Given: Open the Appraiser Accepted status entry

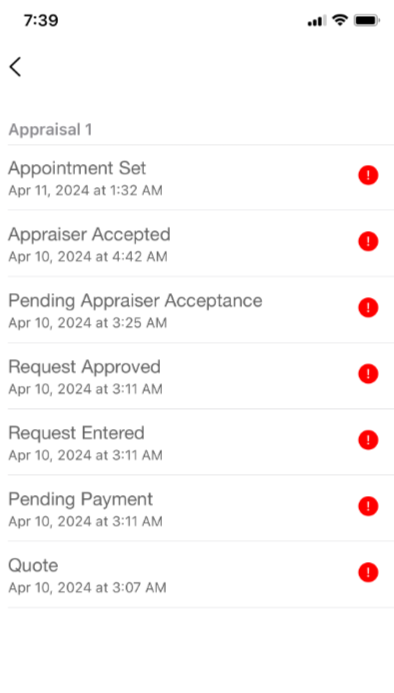Looking at the screenshot, I should 201,244.
